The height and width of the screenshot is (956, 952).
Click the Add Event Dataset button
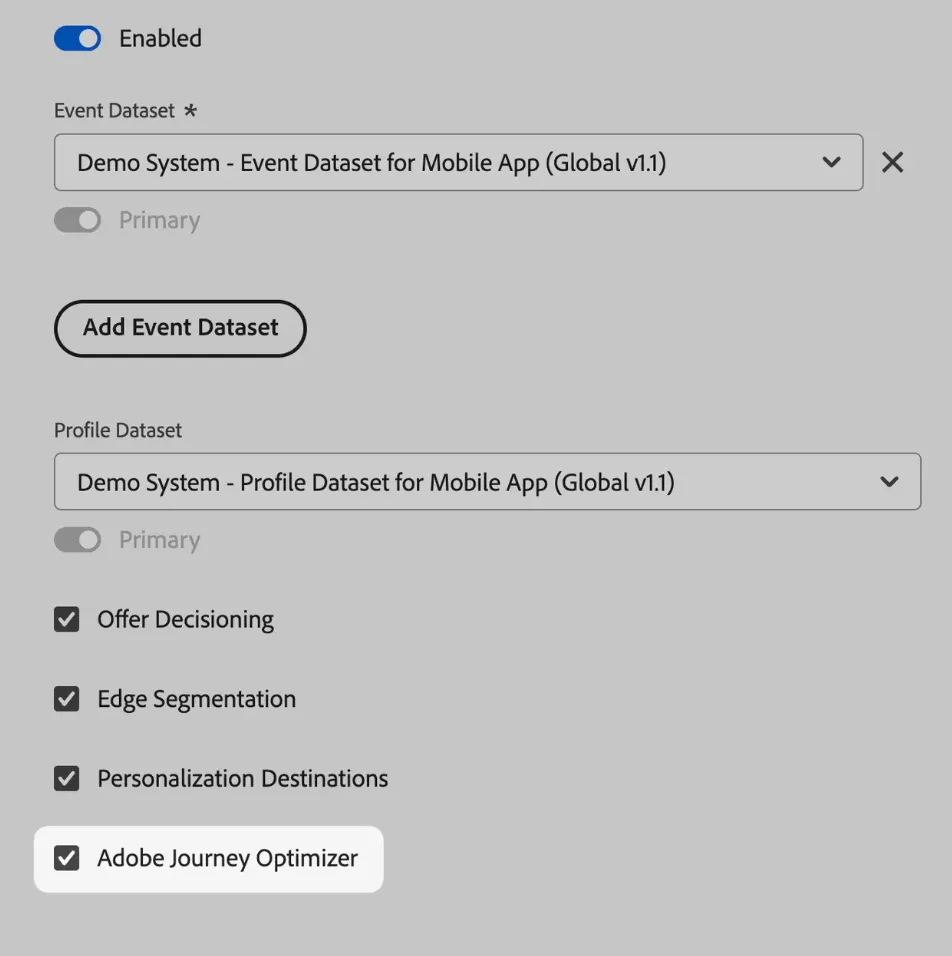(x=181, y=328)
